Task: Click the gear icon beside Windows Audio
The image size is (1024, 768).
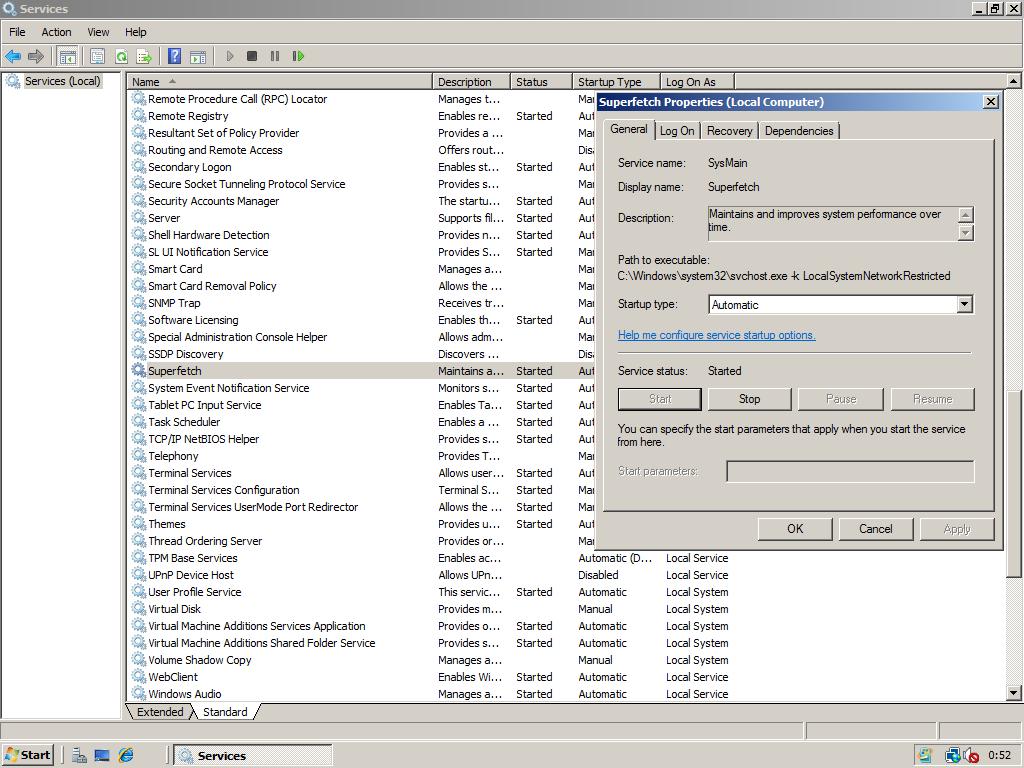Action: click(x=138, y=693)
